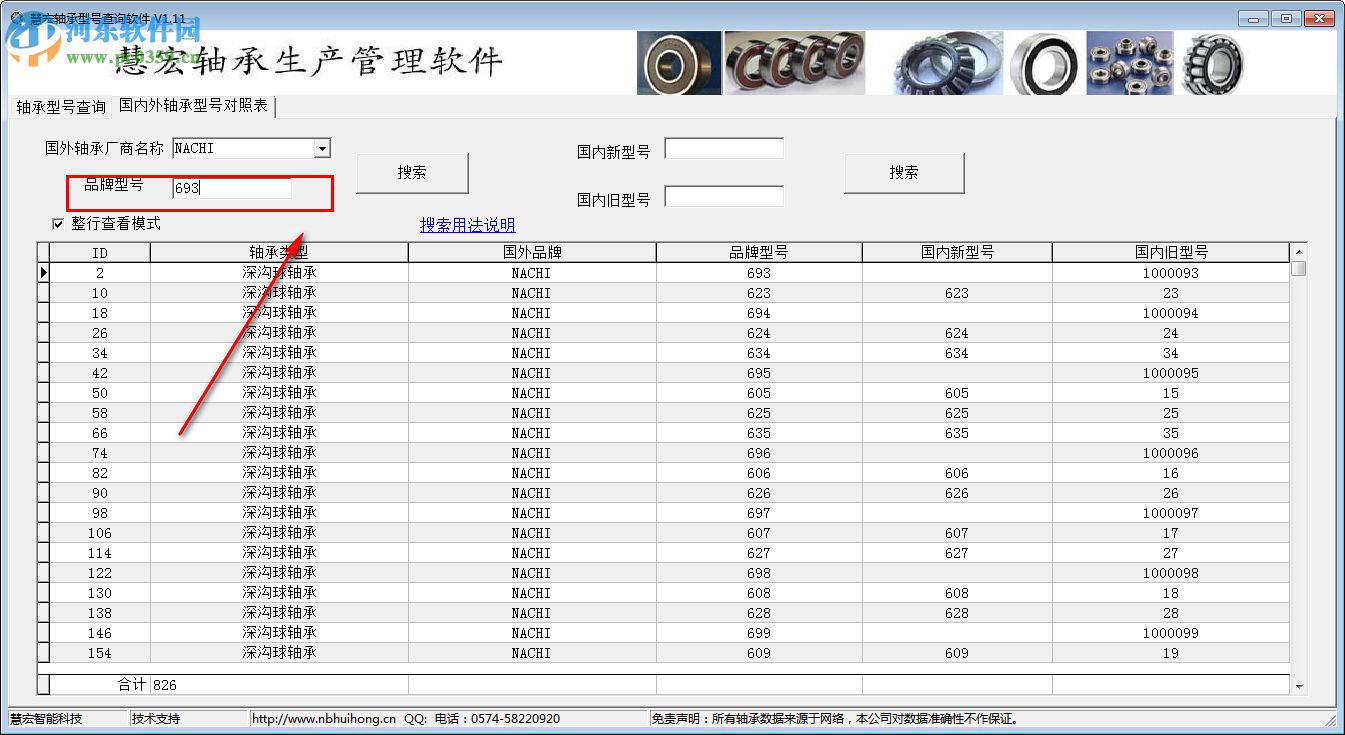Click the single ball bearing photo in header
The image size is (1345, 735).
tap(678, 62)
